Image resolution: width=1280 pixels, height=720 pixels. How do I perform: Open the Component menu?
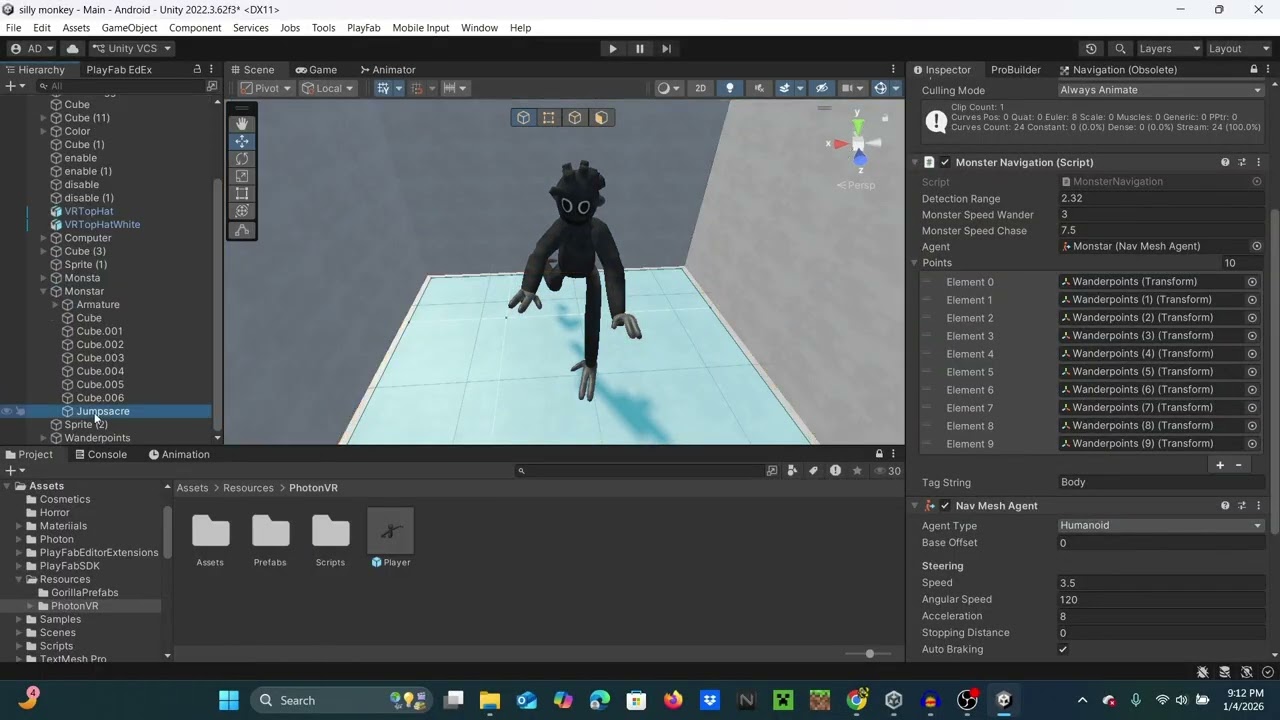(195, 28)
